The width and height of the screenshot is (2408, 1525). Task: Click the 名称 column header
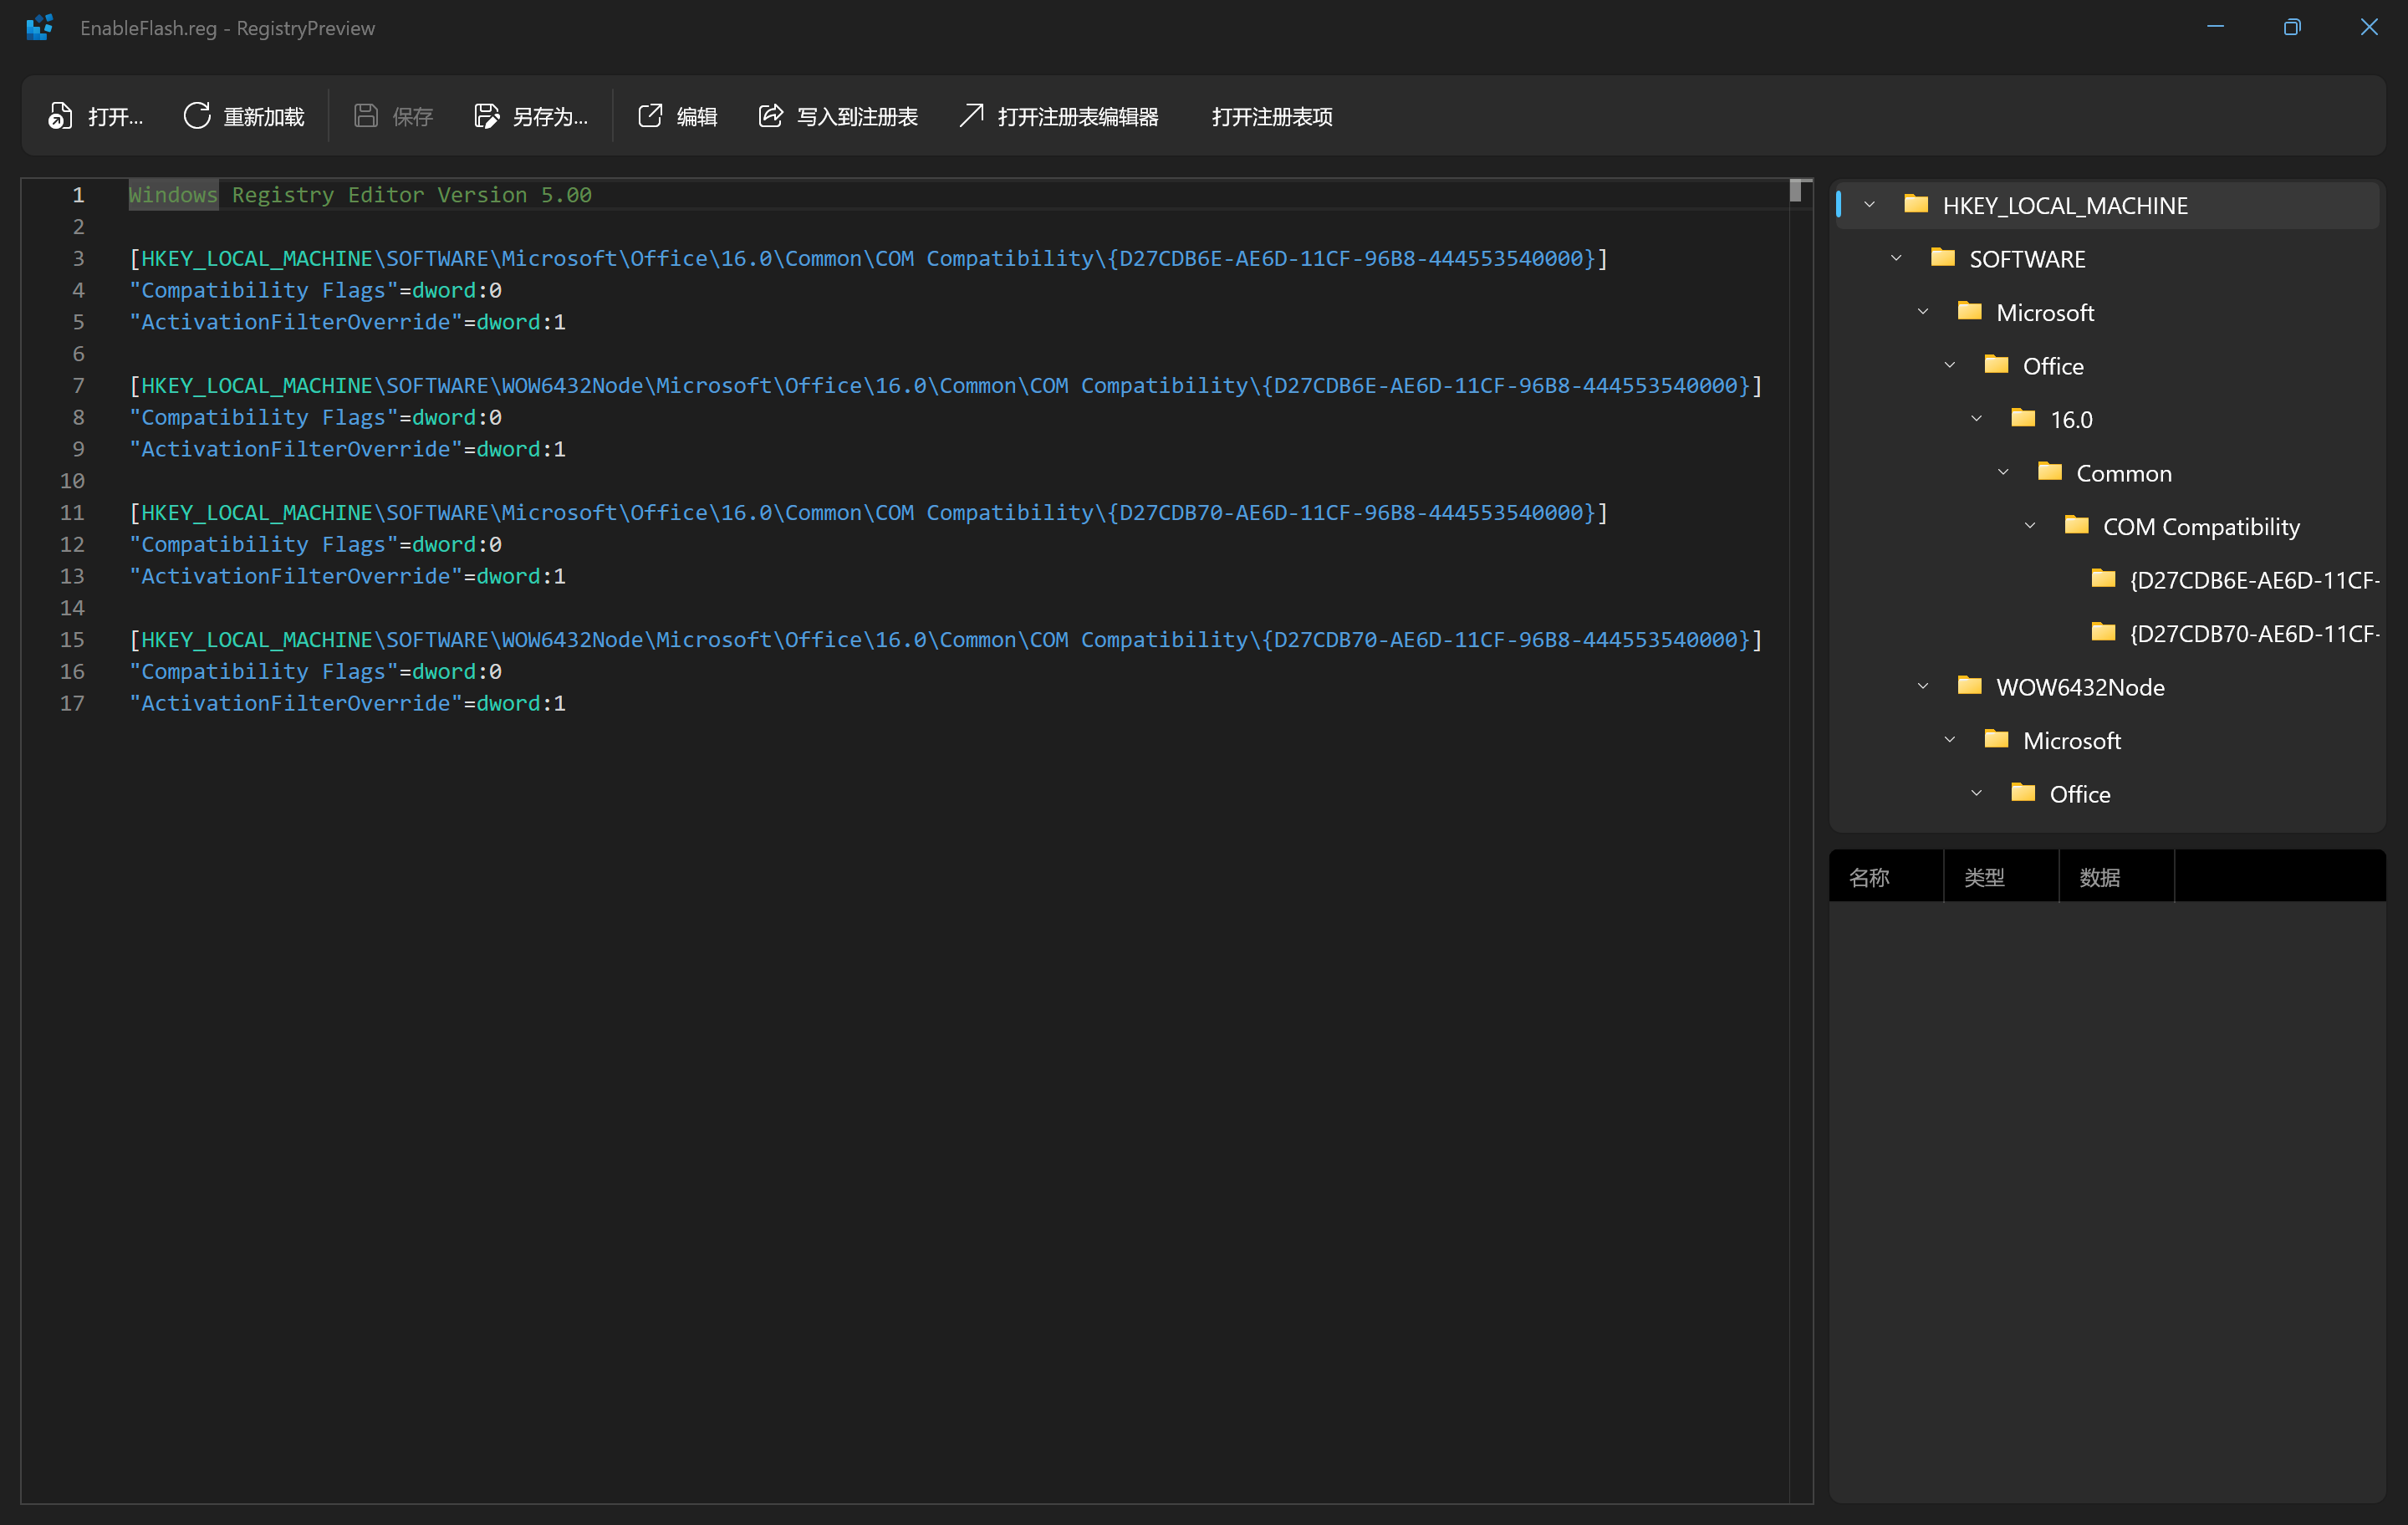(1868, 877)
